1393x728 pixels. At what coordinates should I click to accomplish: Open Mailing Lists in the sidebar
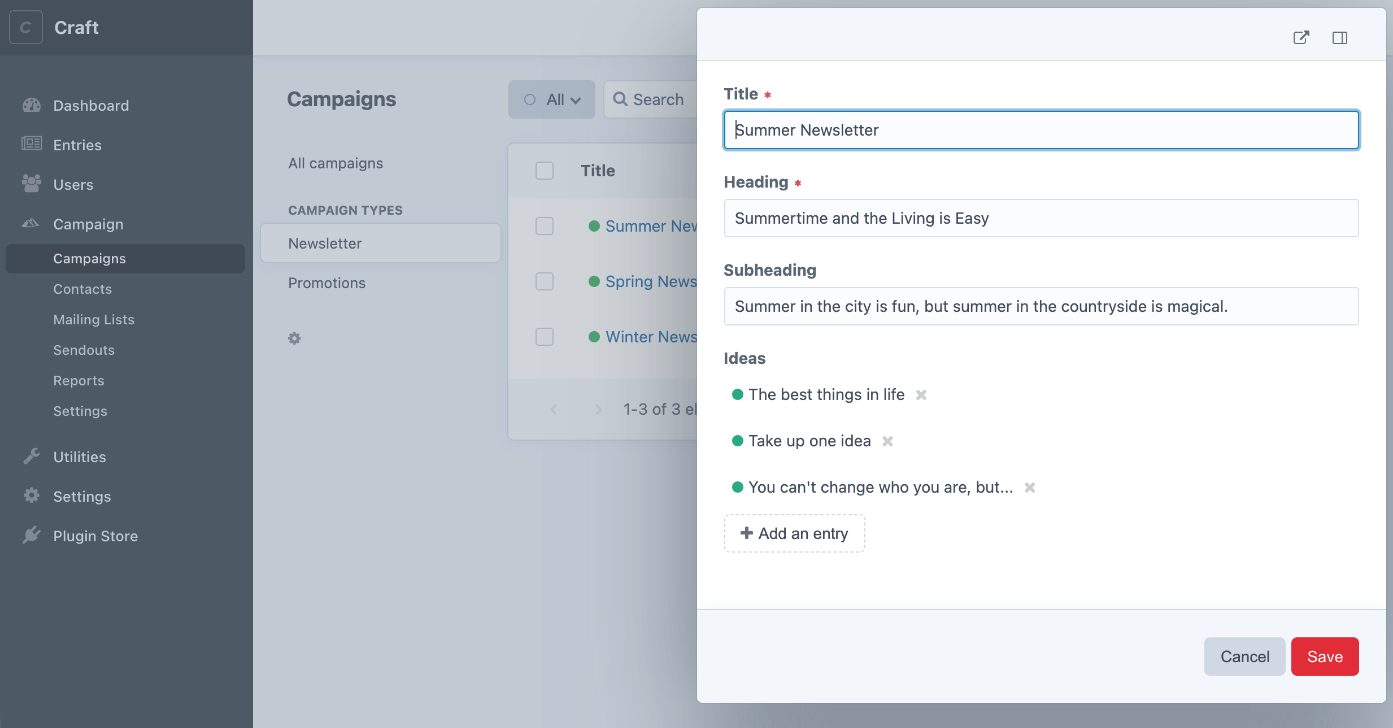tap(94, 320)
